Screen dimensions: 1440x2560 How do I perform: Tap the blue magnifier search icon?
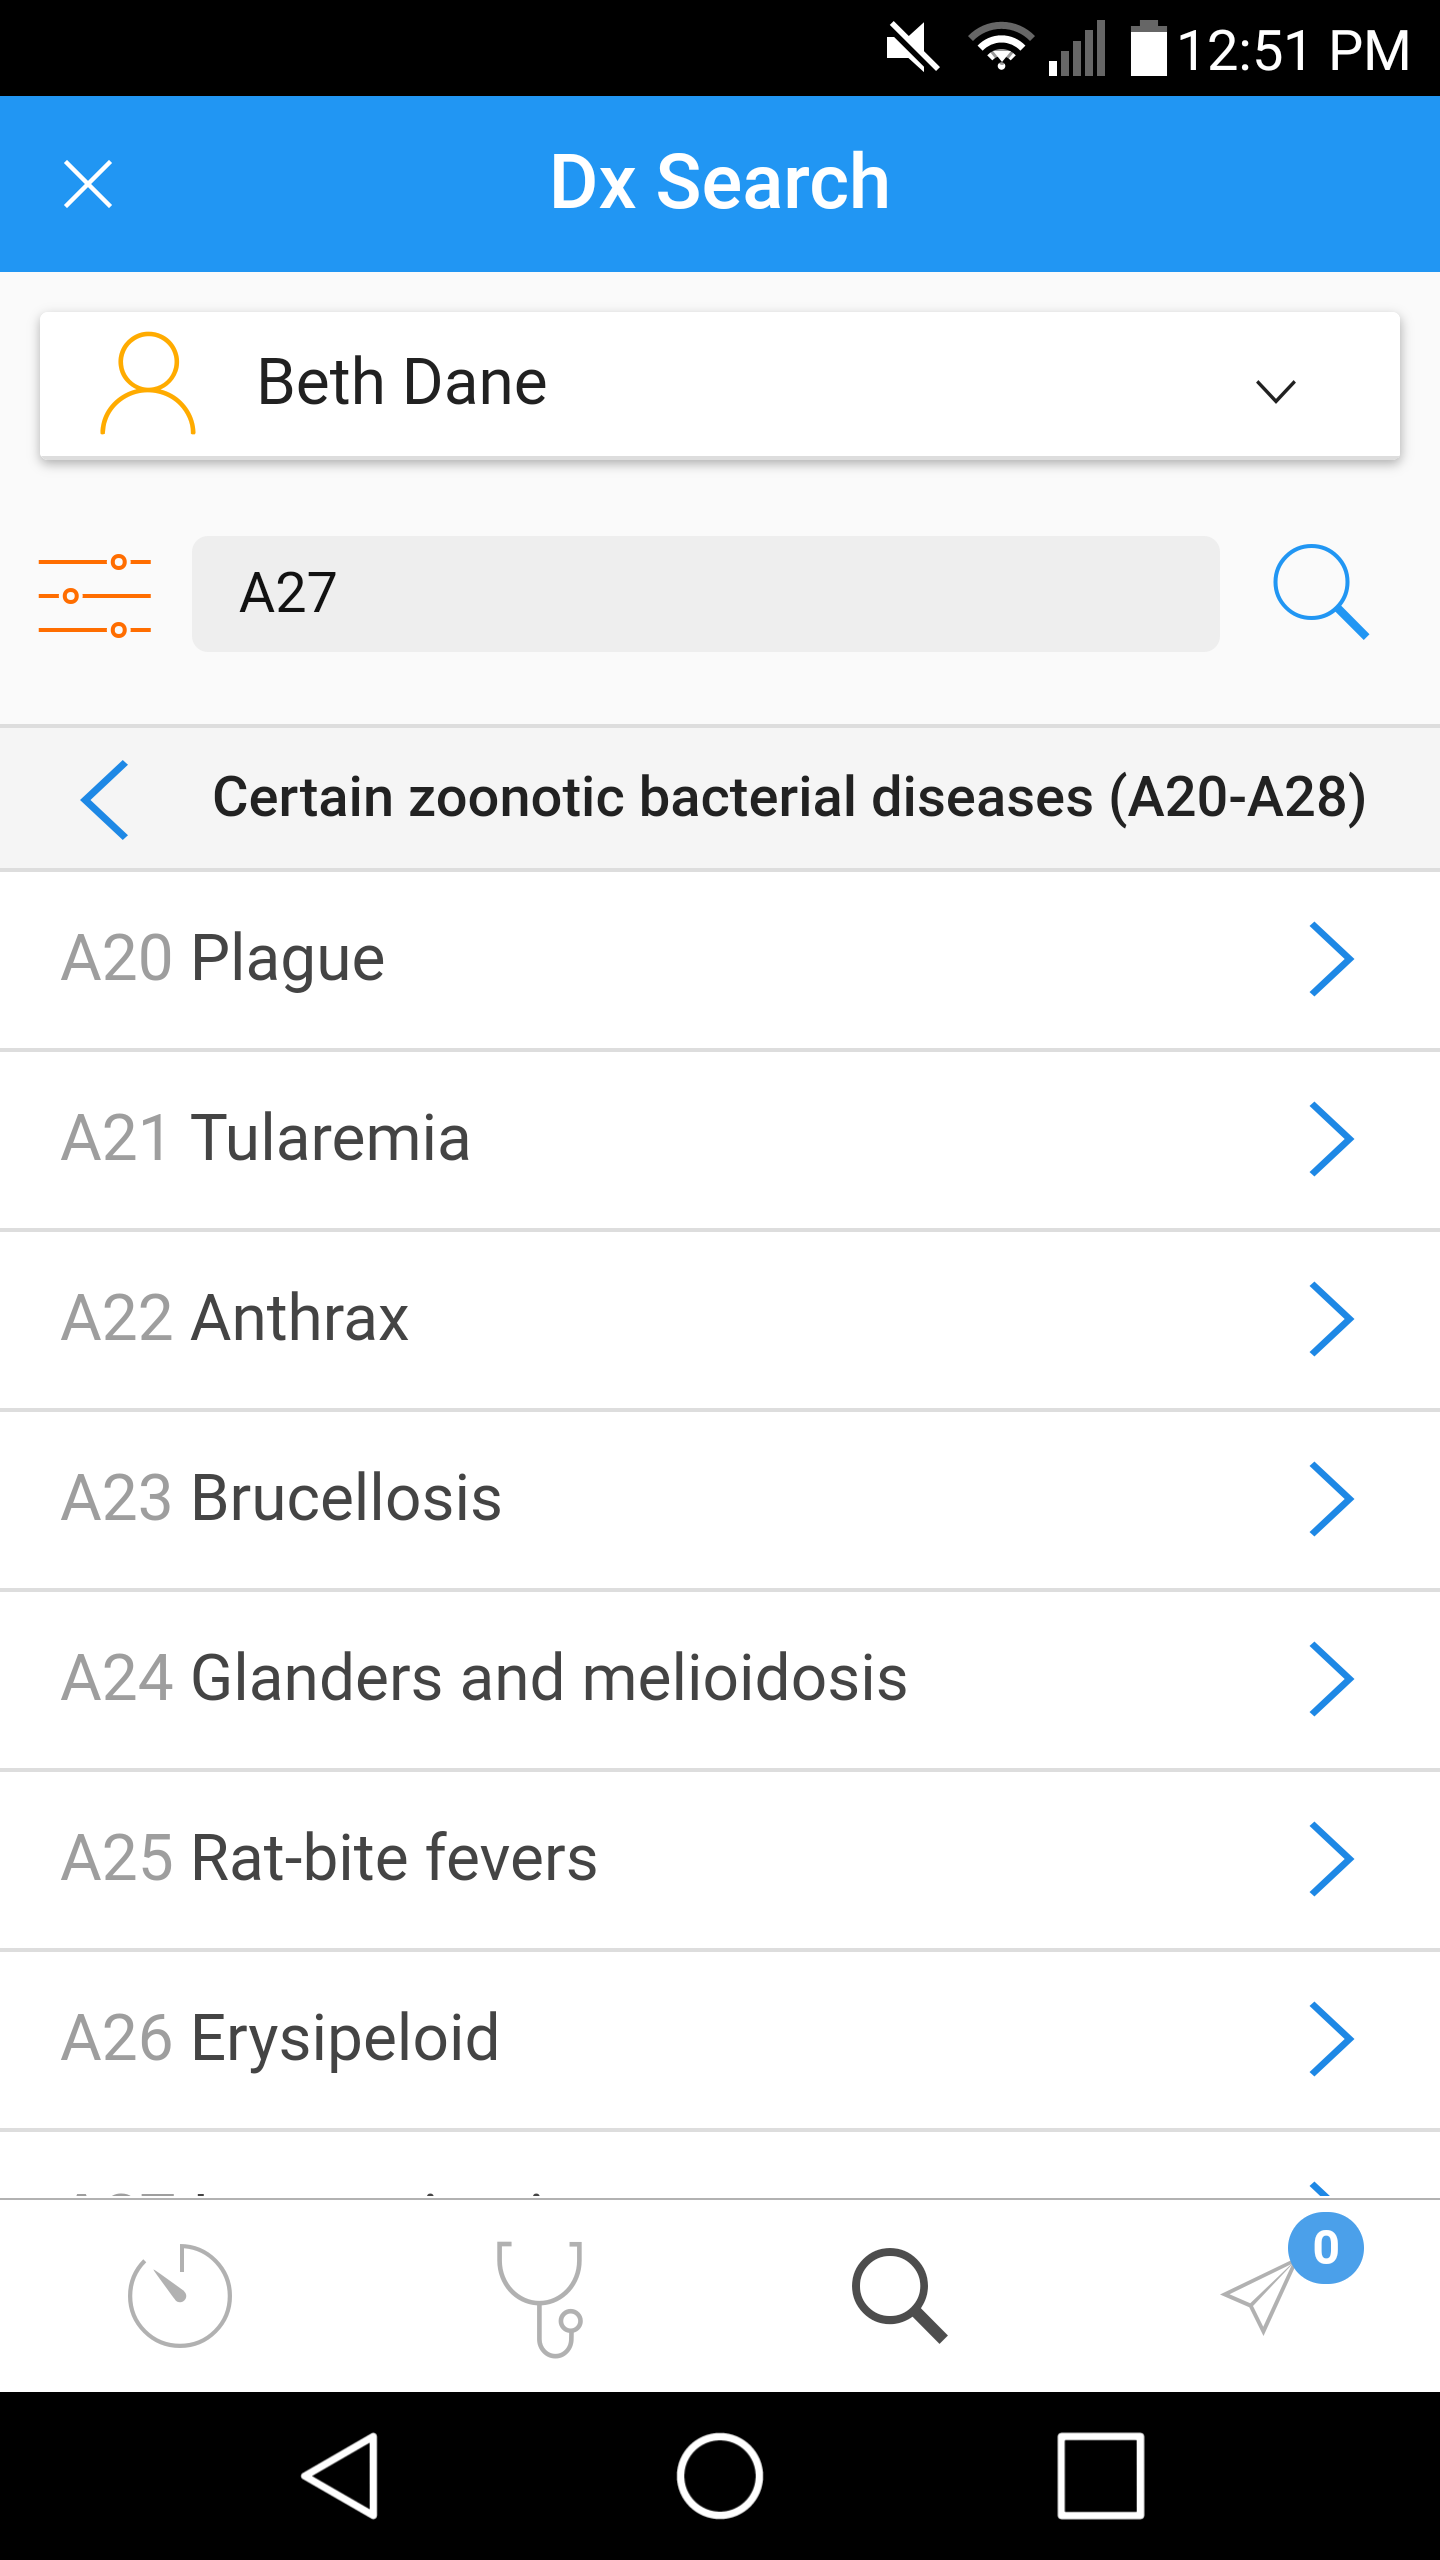pyautogui.click(x=1320, y=592)
